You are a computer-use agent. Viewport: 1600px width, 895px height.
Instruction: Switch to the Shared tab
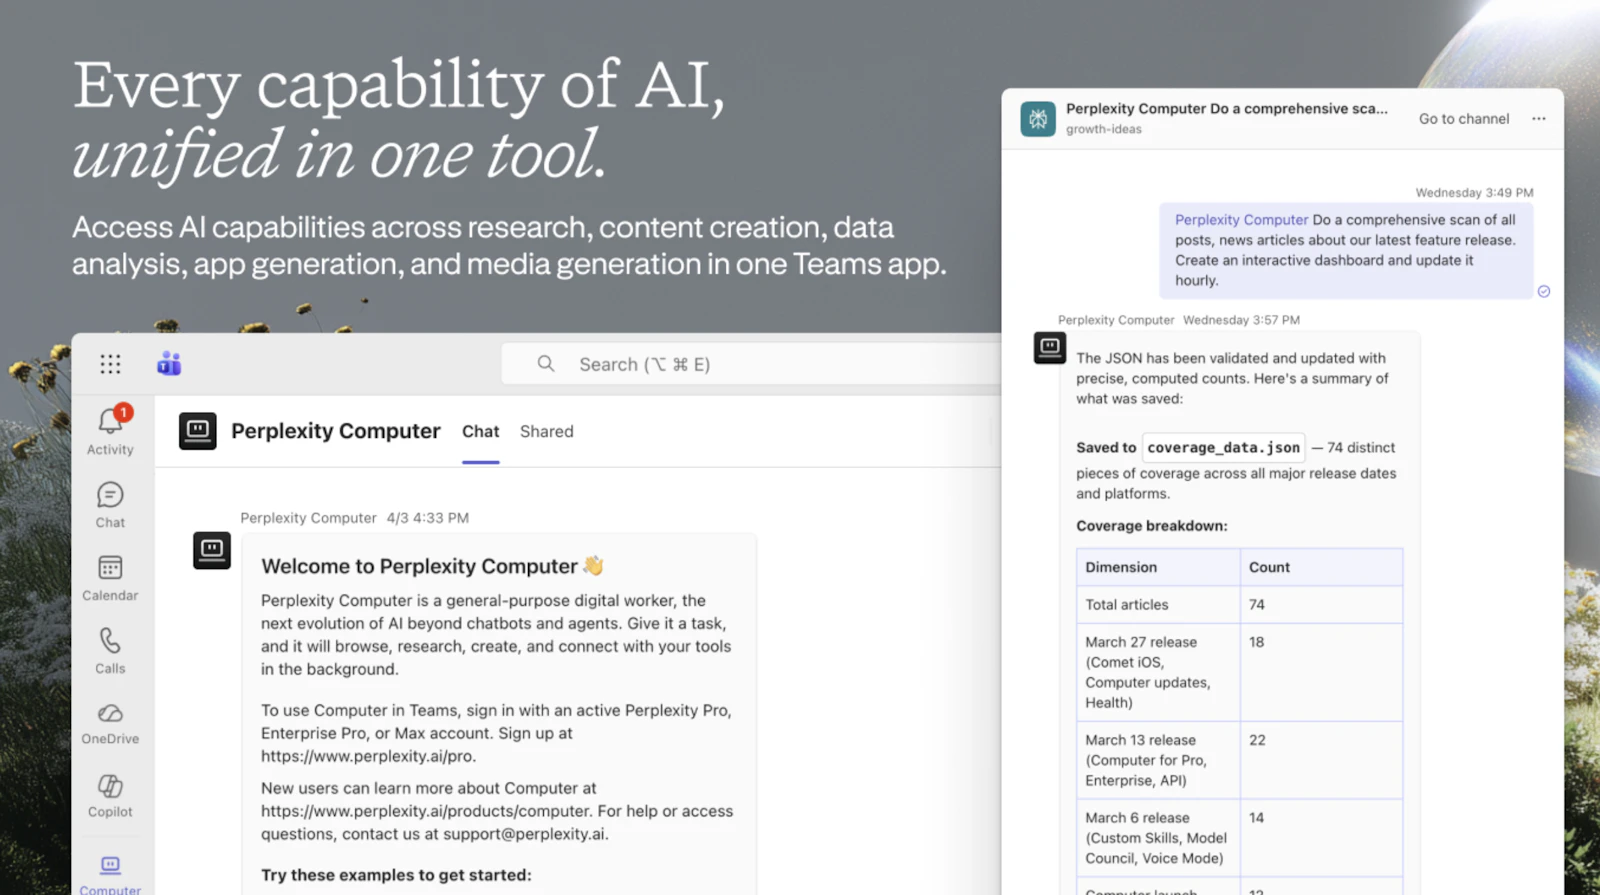tap(547, 431)
